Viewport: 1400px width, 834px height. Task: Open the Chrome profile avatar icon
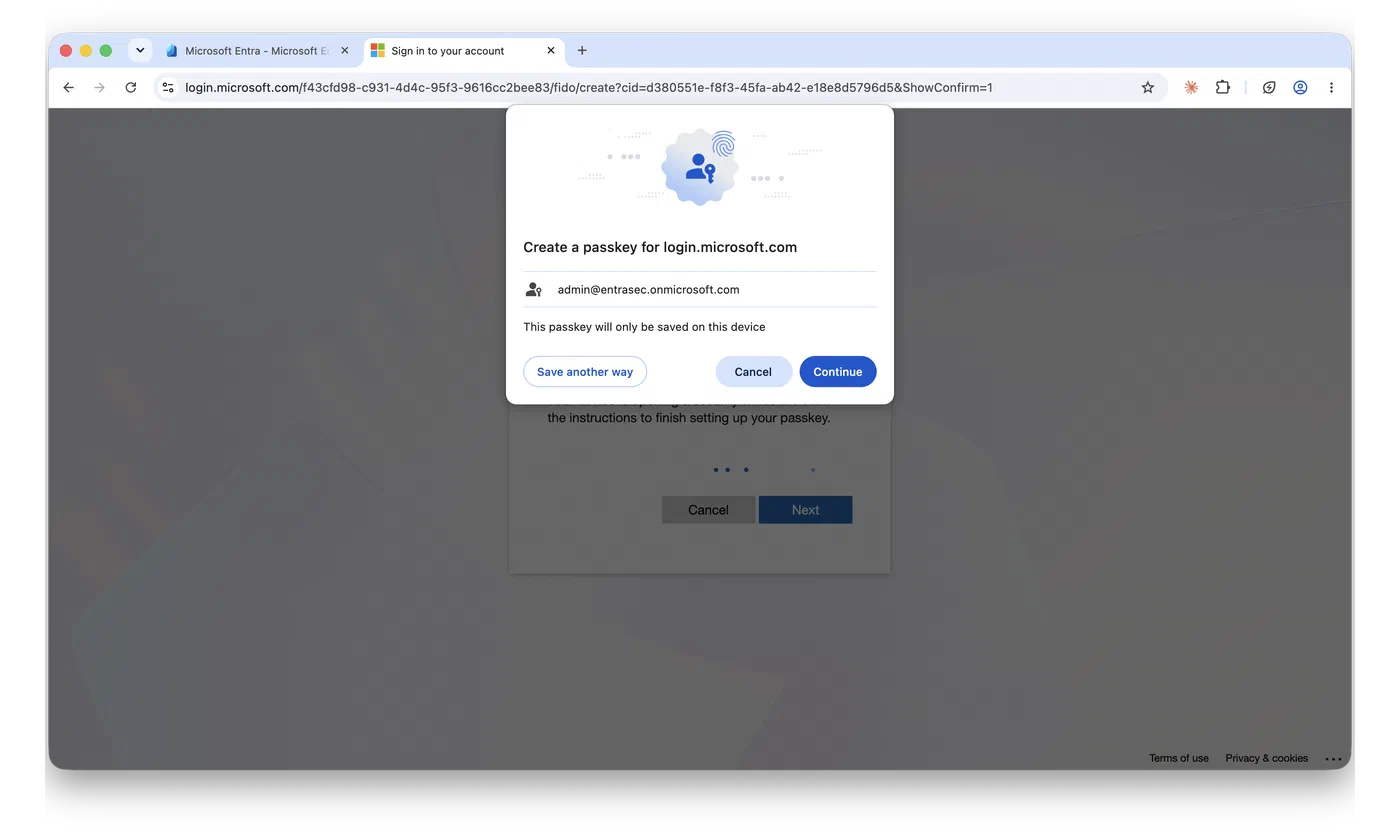coord(1300,87)
